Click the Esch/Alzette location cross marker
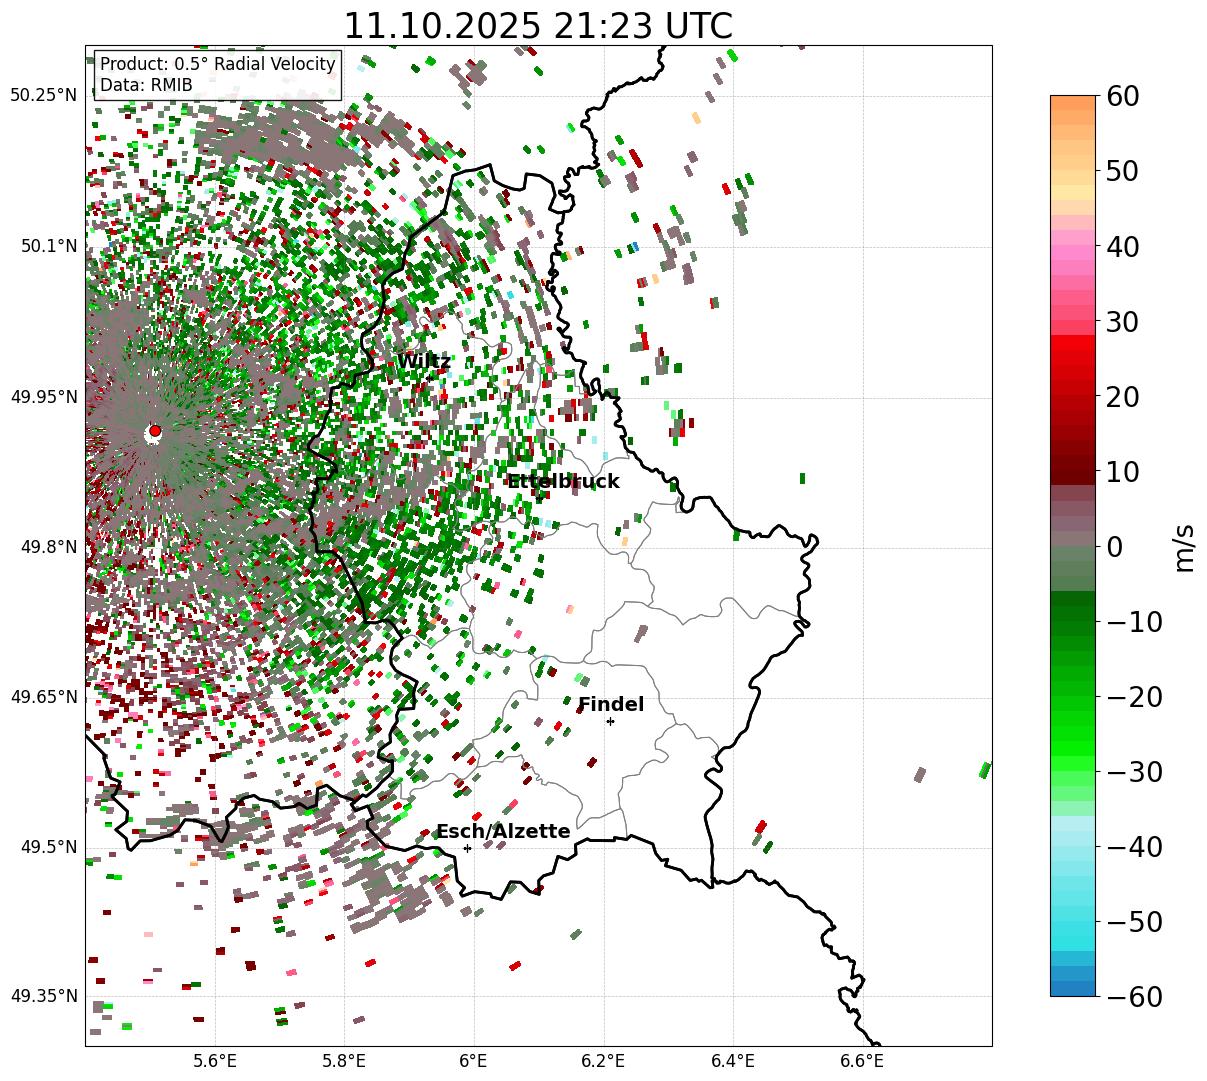1207x1081 pixels. point(467,848)
